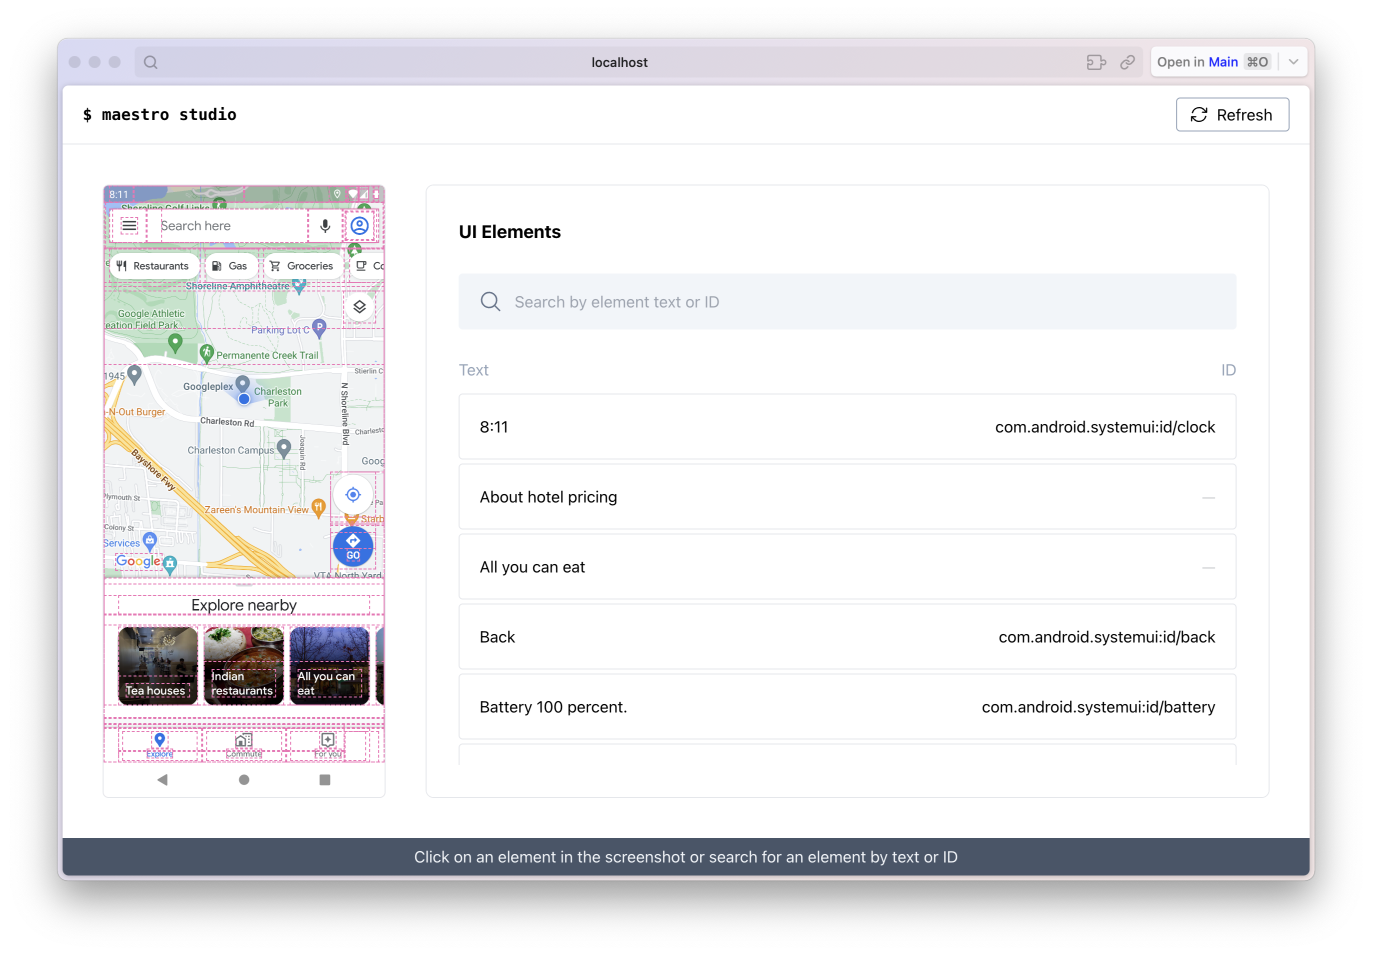The height and width of the screenshot is (956, 1373).
Task: Click the Charleston Campus map pin
Action: click(284, 448)
